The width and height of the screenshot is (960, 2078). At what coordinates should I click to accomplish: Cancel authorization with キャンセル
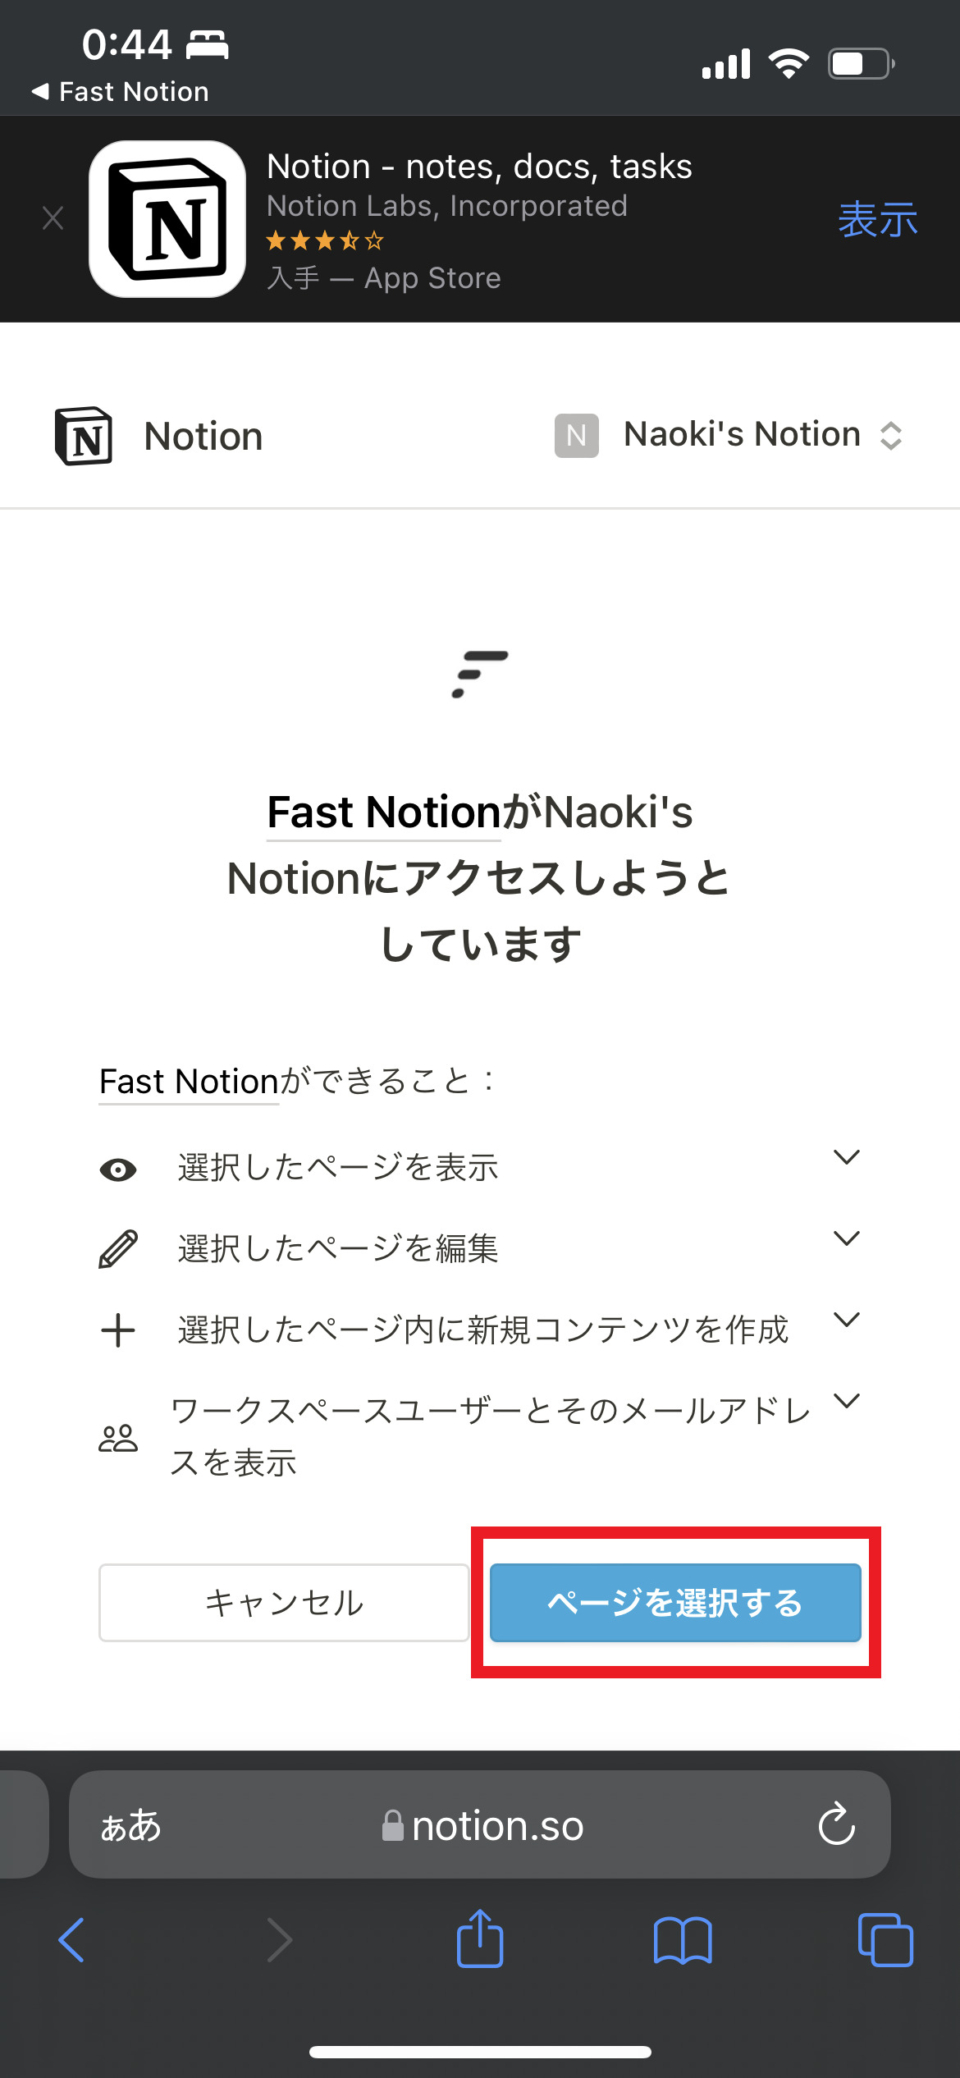click(x=283, y=1602)
